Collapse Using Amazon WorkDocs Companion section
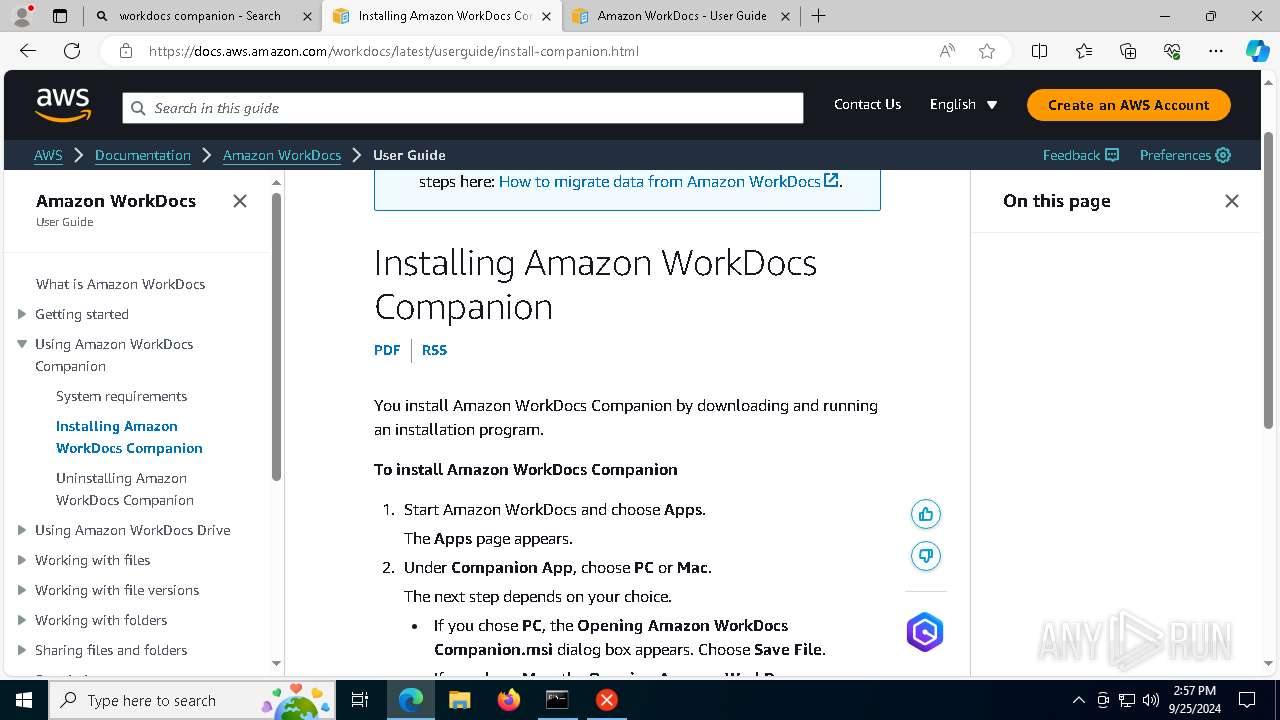The image size is (1280, 720). coord(22,344)
